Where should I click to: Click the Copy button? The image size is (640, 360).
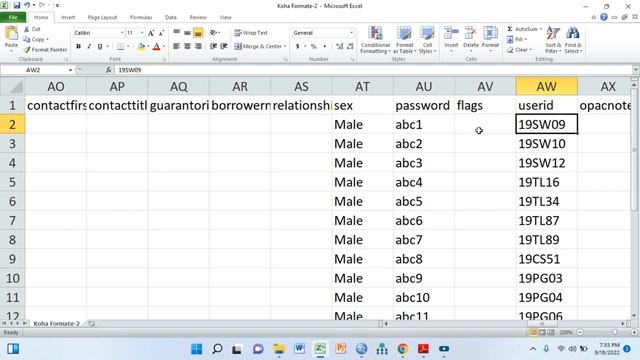(36, 39)
